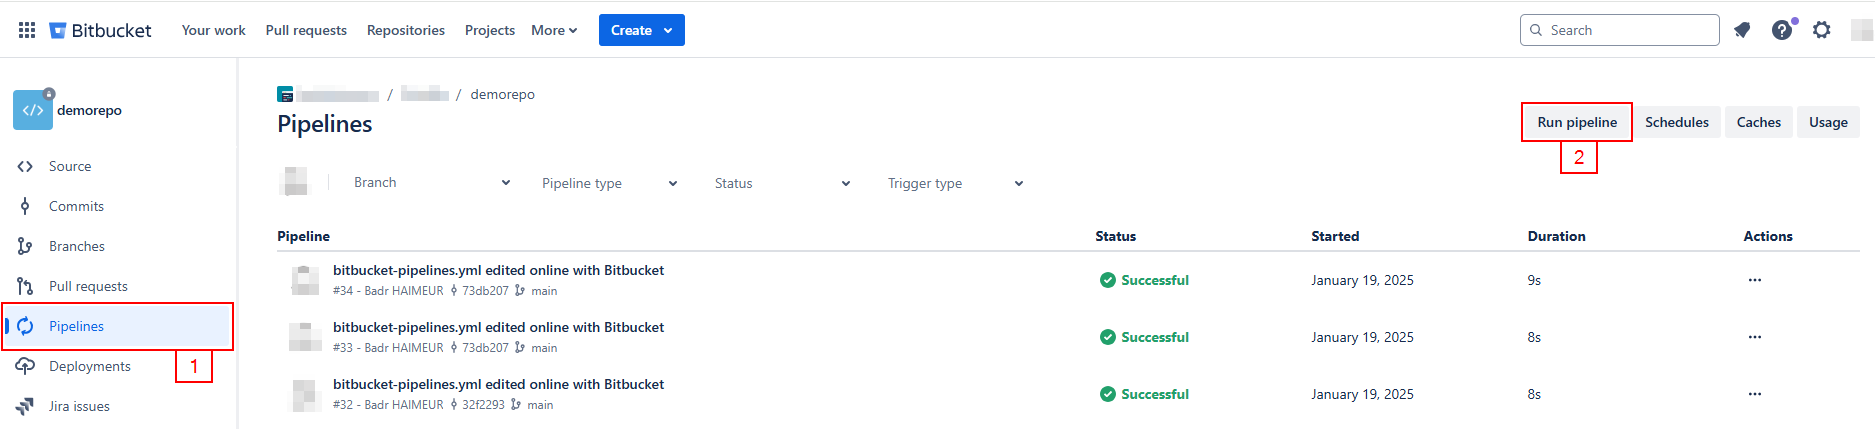1875x429 pixels.
Task: Click the Run pipeline button
Action: coord(1577,122)
